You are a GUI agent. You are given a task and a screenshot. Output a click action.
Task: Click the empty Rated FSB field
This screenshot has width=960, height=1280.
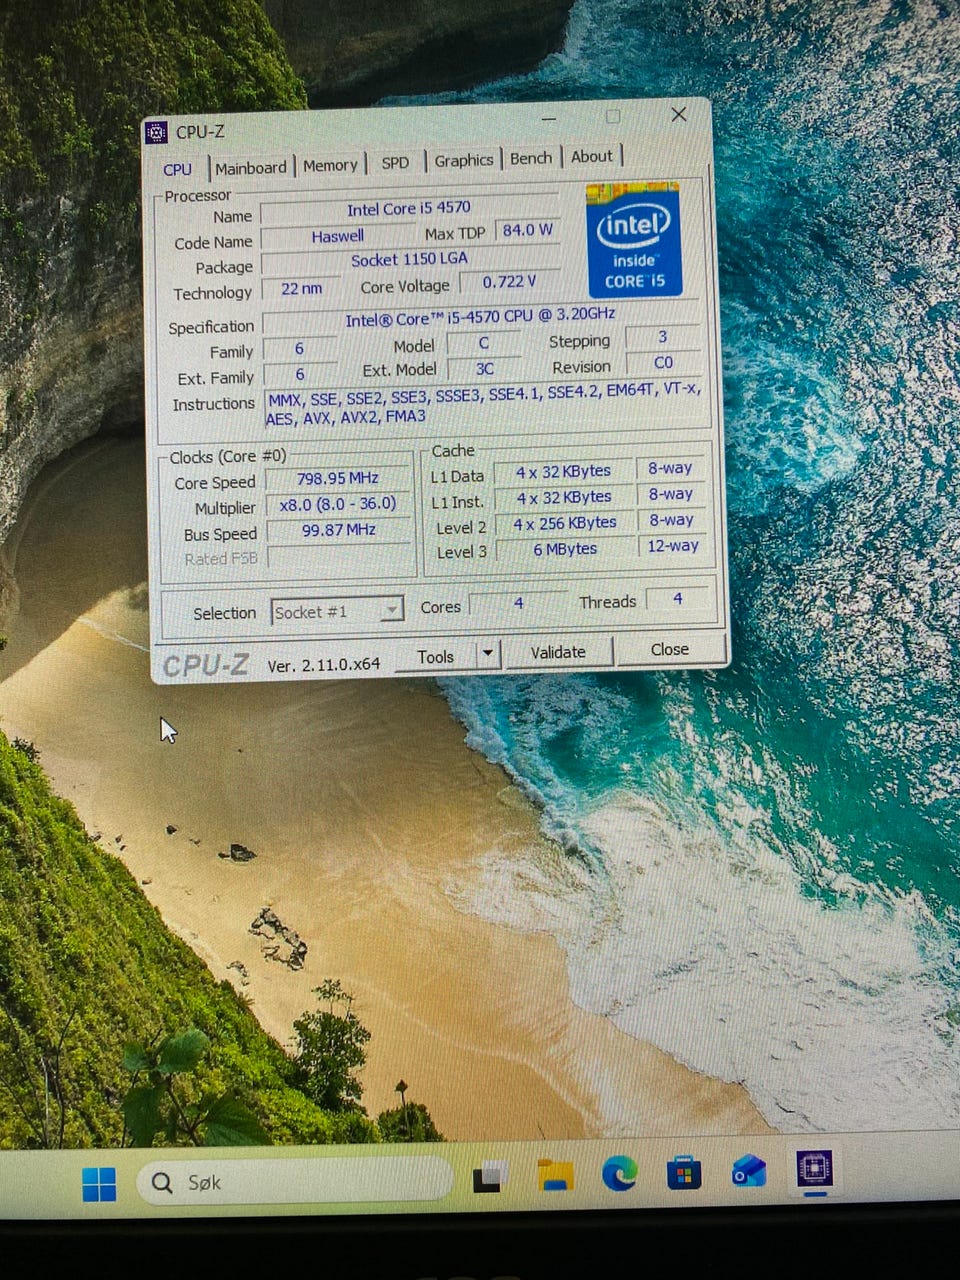(339, 557)
